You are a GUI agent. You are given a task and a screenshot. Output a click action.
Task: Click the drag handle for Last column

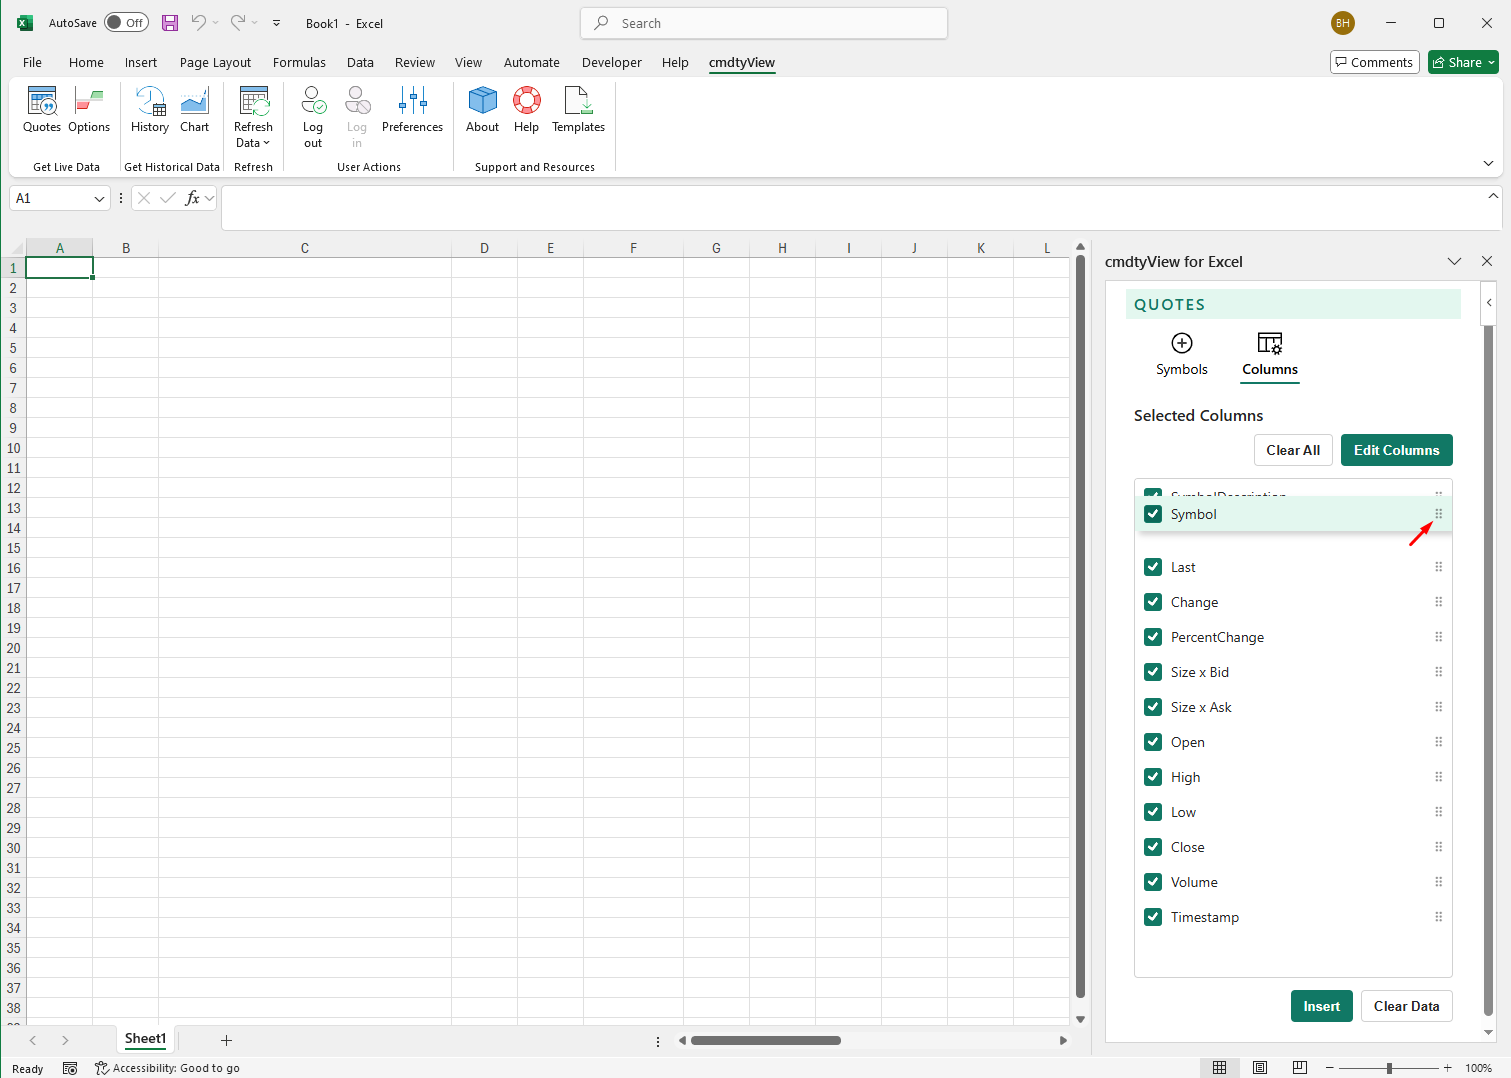(x=1439, y=567)
